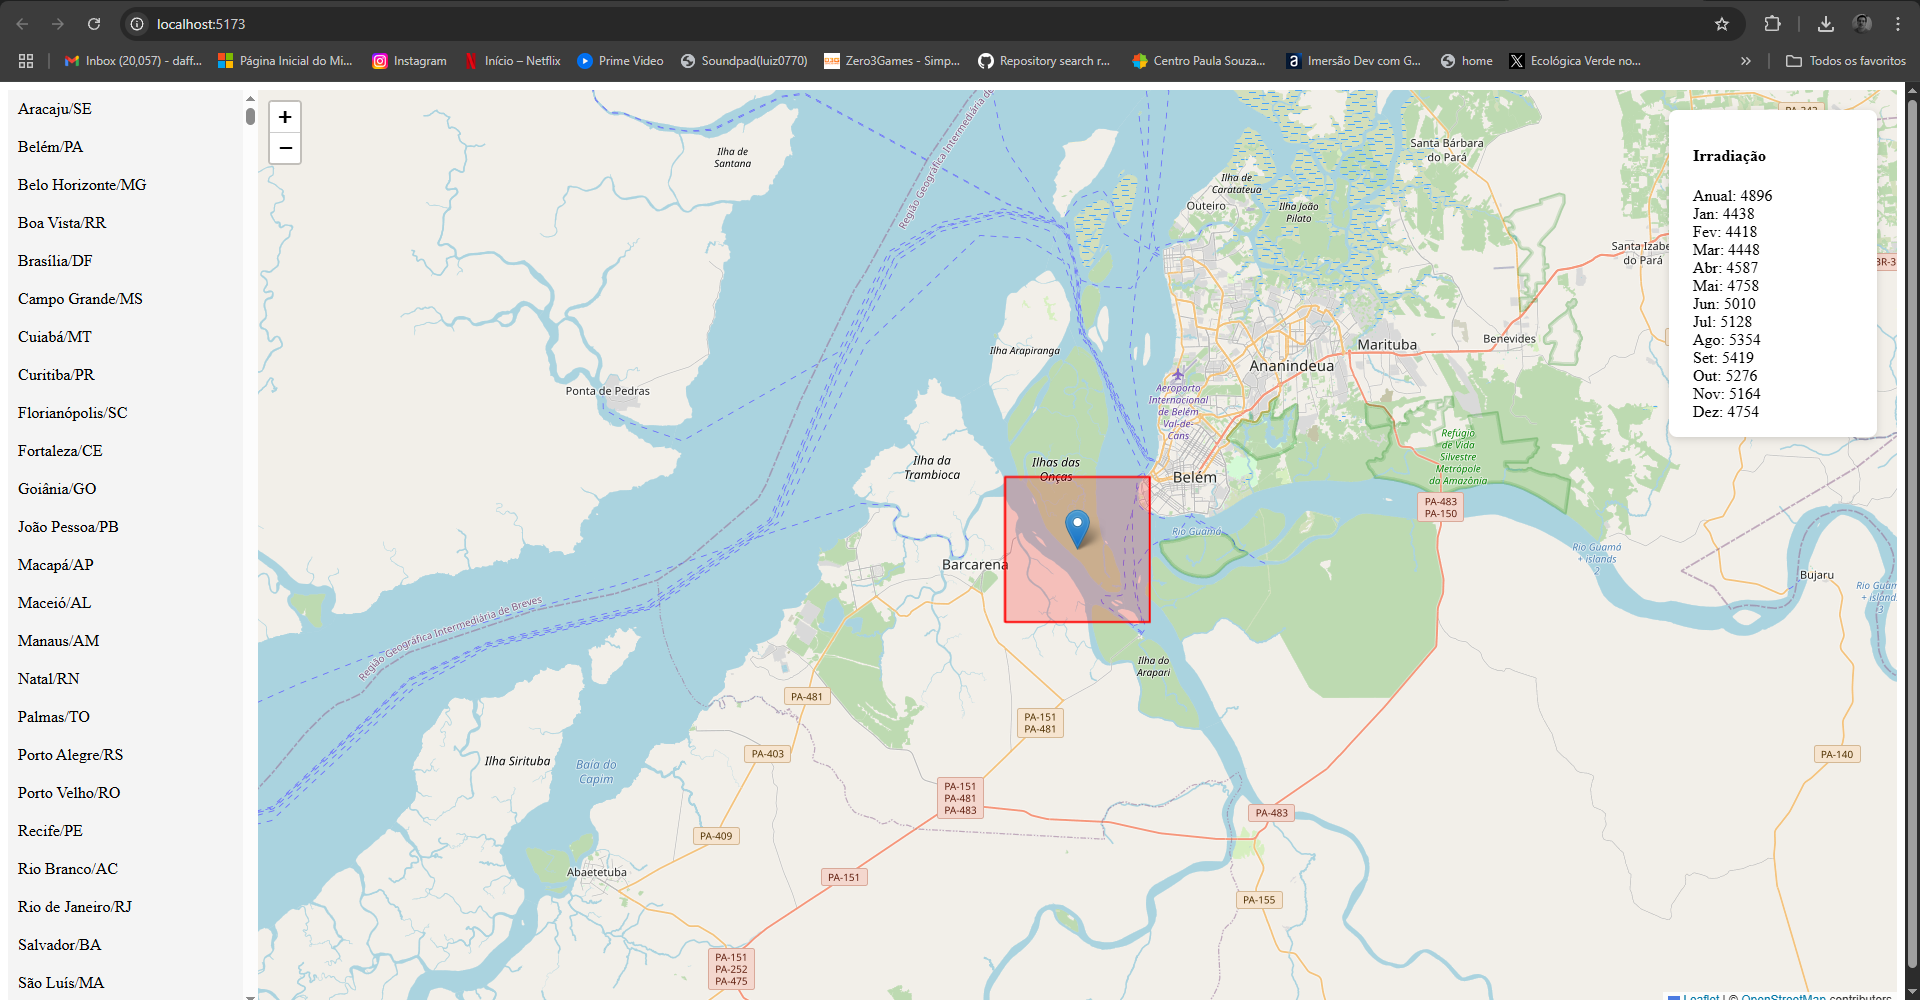
Task: Open the Zero3Games bookmark
Action: pyautogui.click(x=891, y=61)
